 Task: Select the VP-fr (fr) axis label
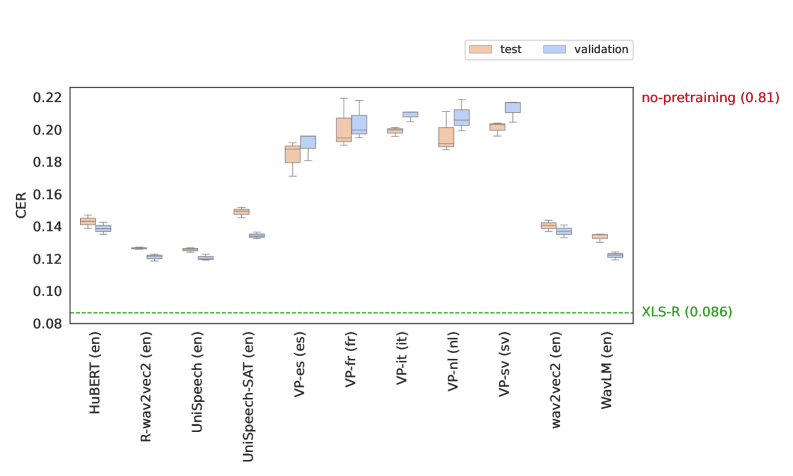tap(353, 362)
